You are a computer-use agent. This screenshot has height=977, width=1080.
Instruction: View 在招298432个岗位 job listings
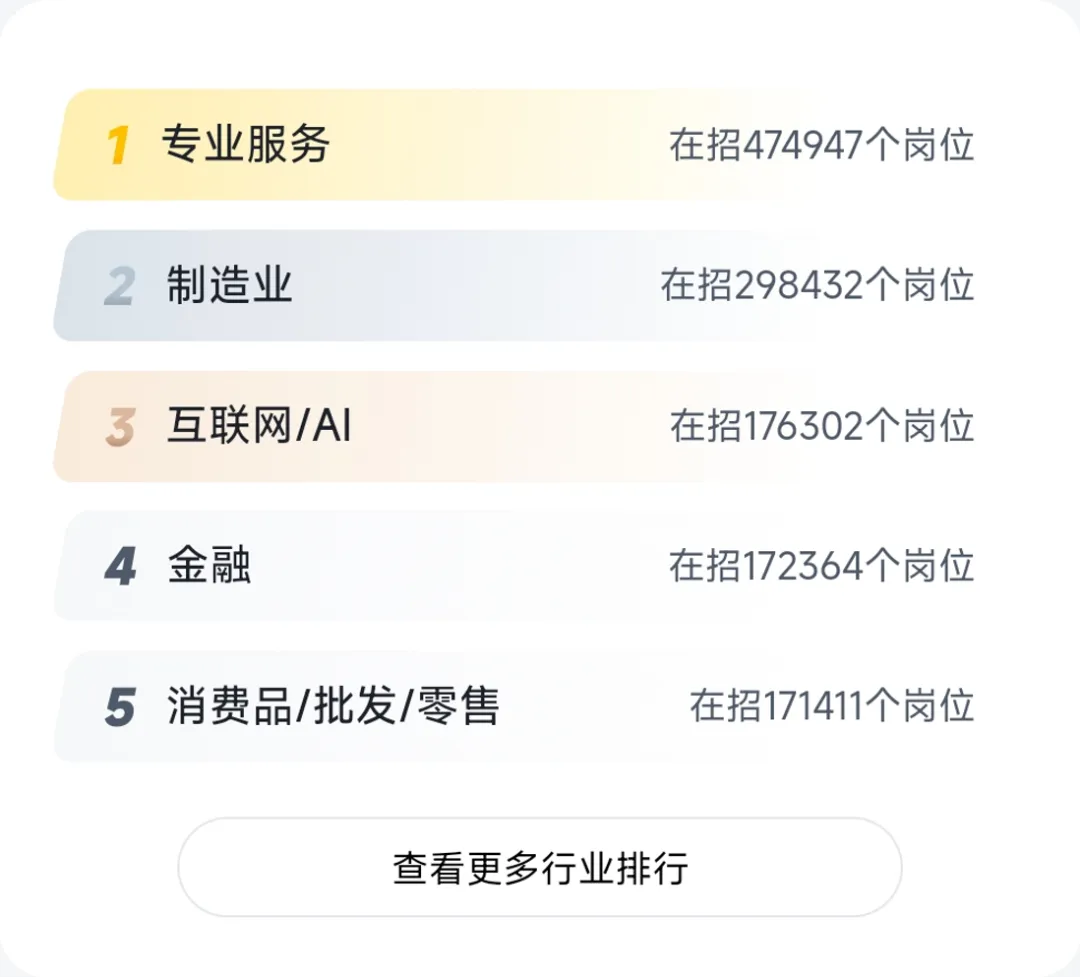click(818, 285)
